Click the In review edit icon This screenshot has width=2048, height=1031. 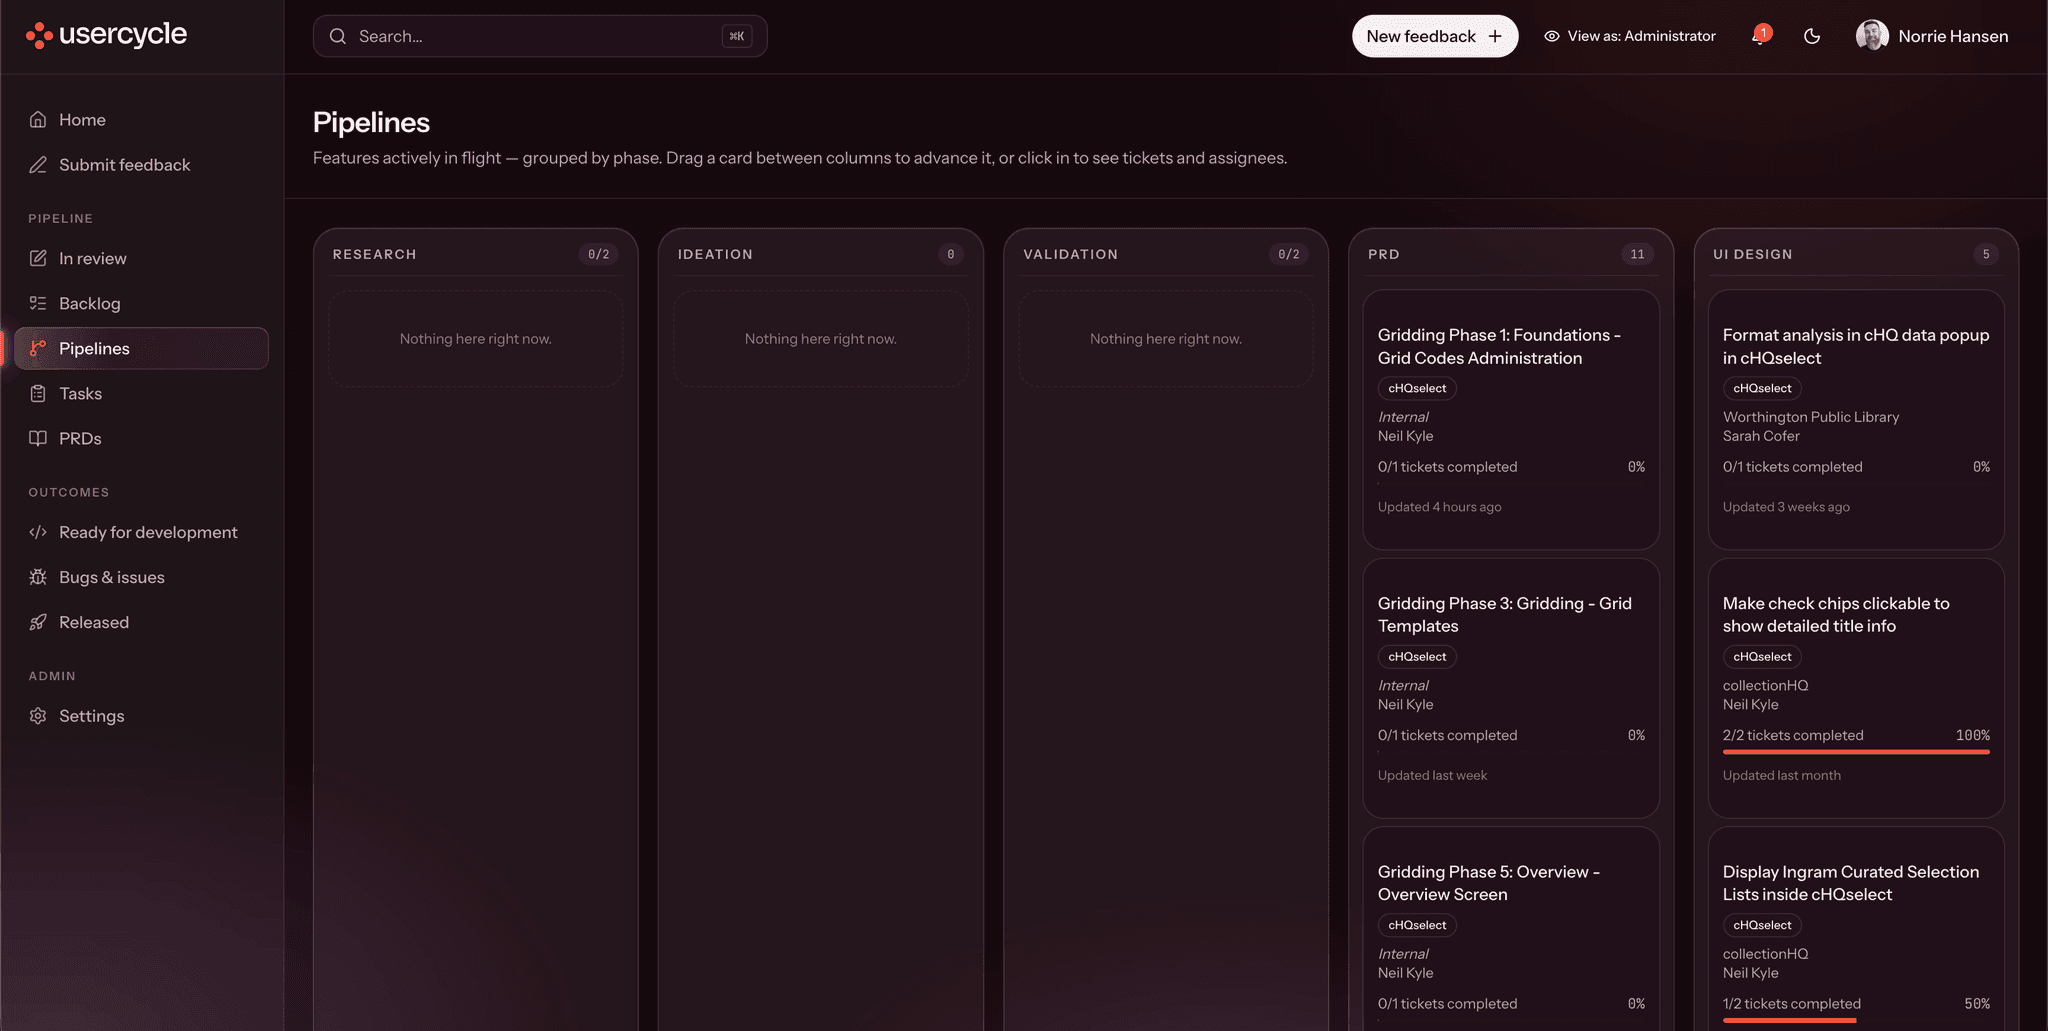[38, 259]
